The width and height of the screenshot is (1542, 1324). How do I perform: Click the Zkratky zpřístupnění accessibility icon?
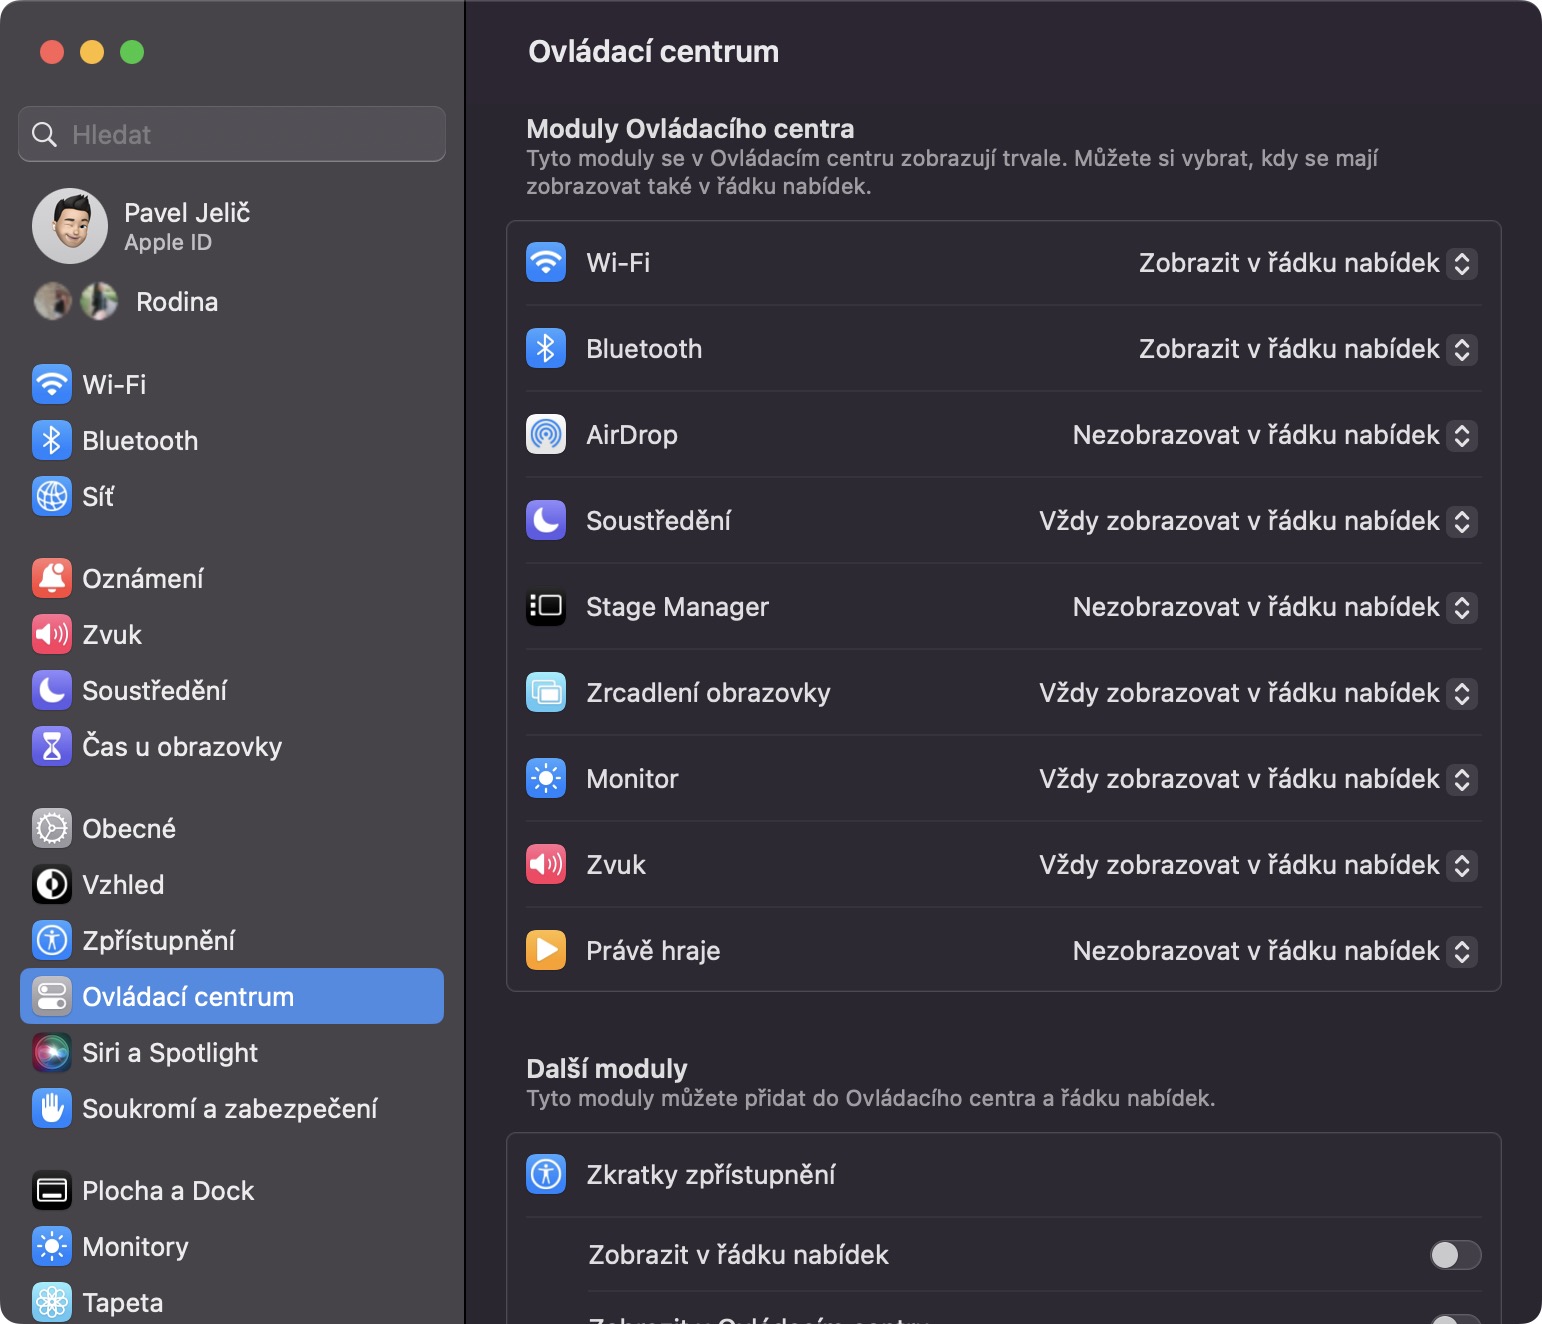pyautogui.click(x=546, y=1174)
